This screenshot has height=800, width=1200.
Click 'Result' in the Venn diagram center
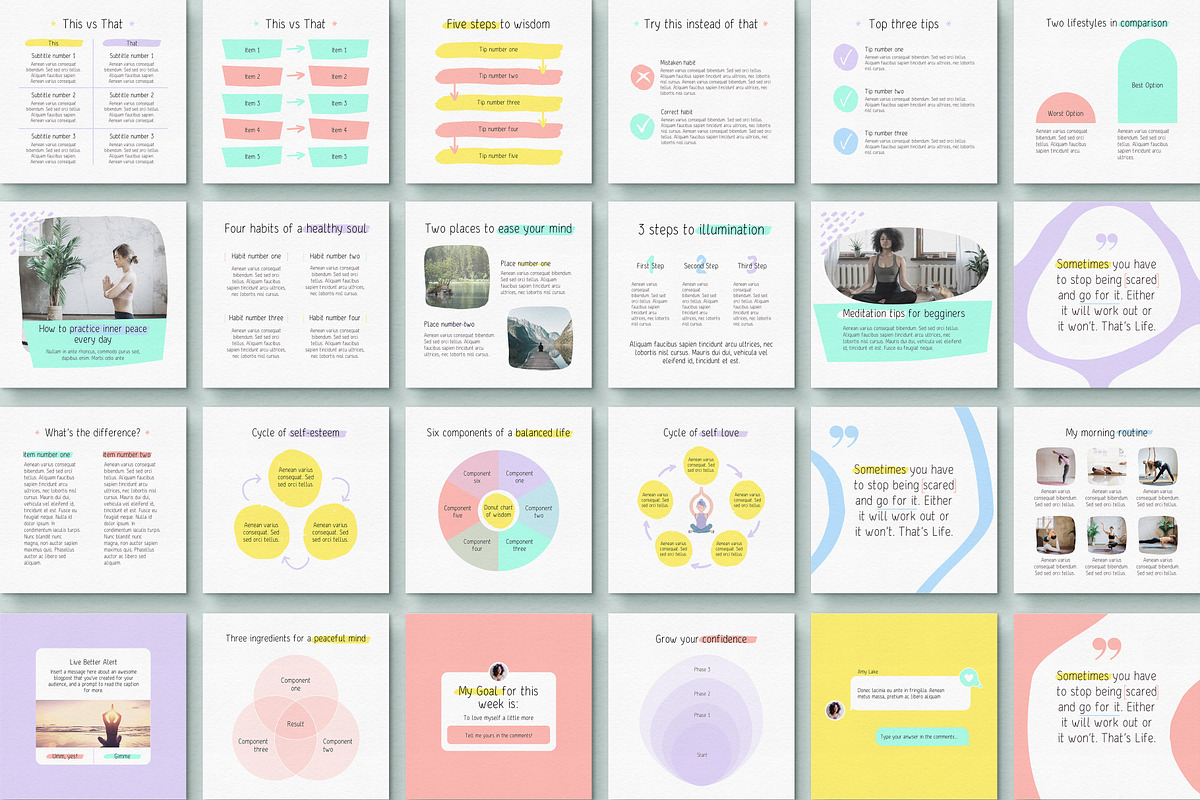(295, 722)
